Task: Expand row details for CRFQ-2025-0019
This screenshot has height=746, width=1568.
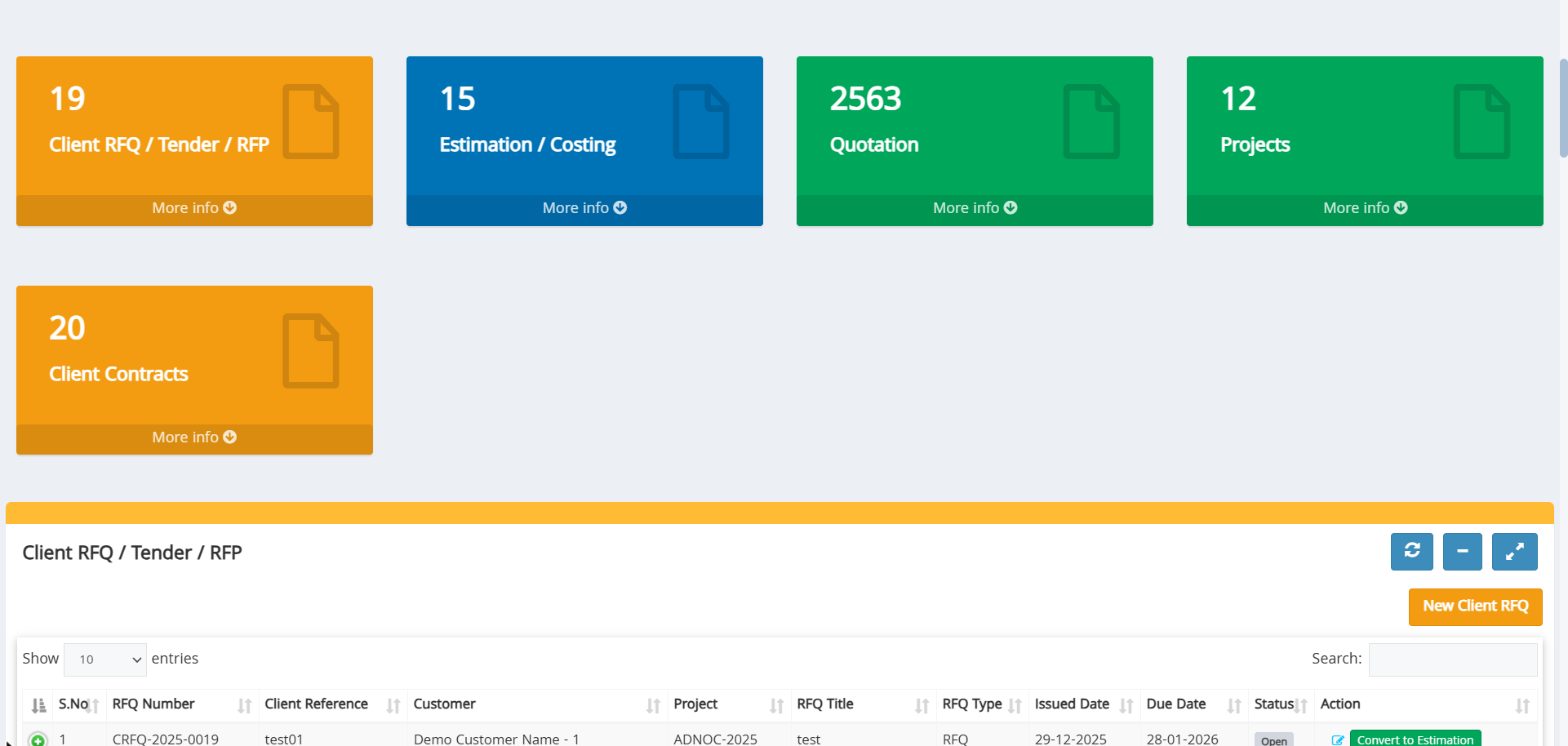Action: tap(37, 740)
